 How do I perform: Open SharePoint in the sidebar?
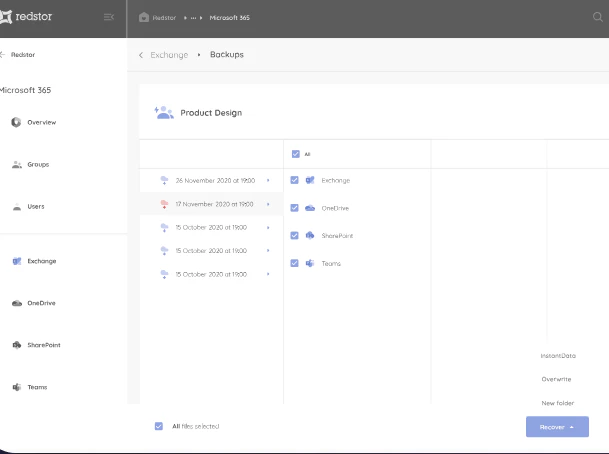pos(44,345)
